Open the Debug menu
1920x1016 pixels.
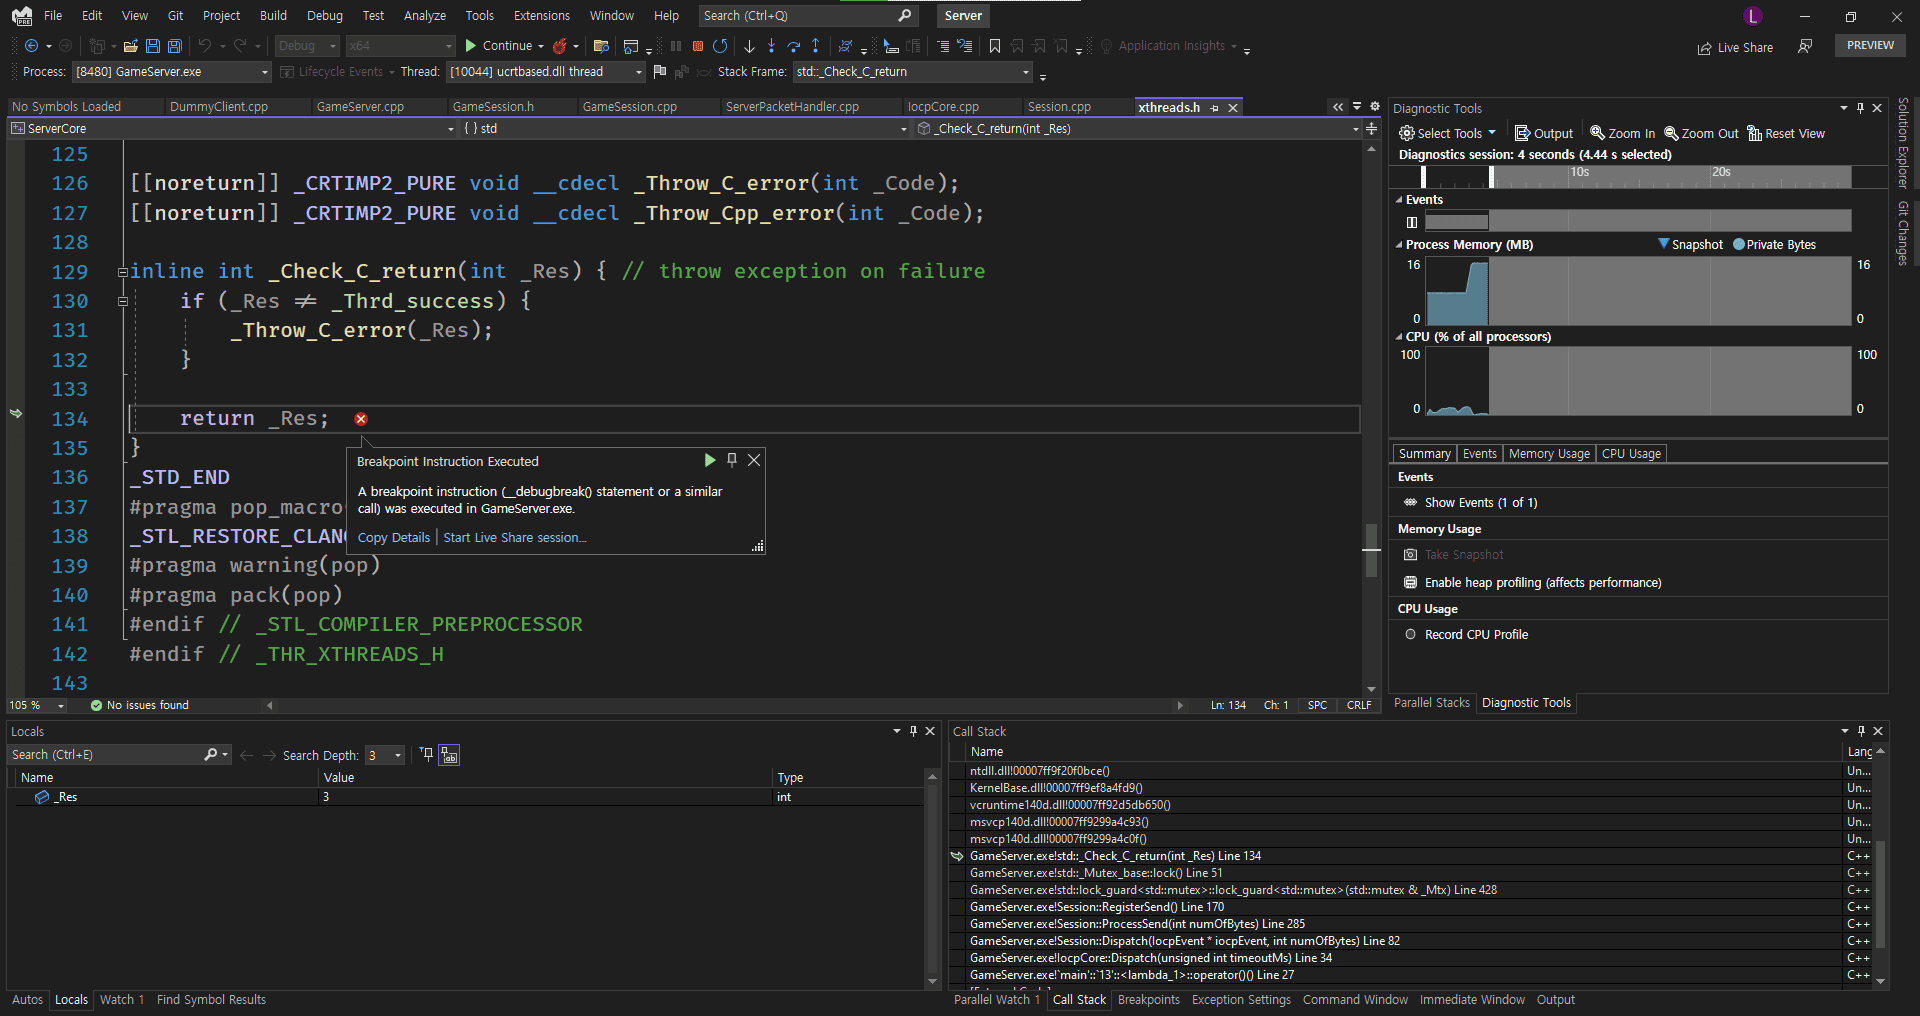pyautogui.click(x=325, y=15)
